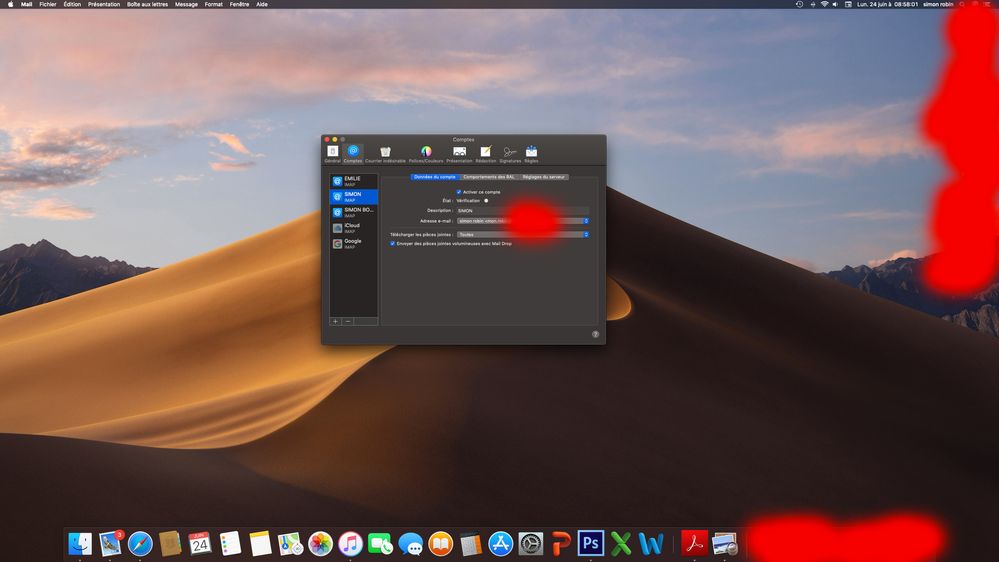
Task: Launch Photoshop from the Dock
Action: click(591, 543)
